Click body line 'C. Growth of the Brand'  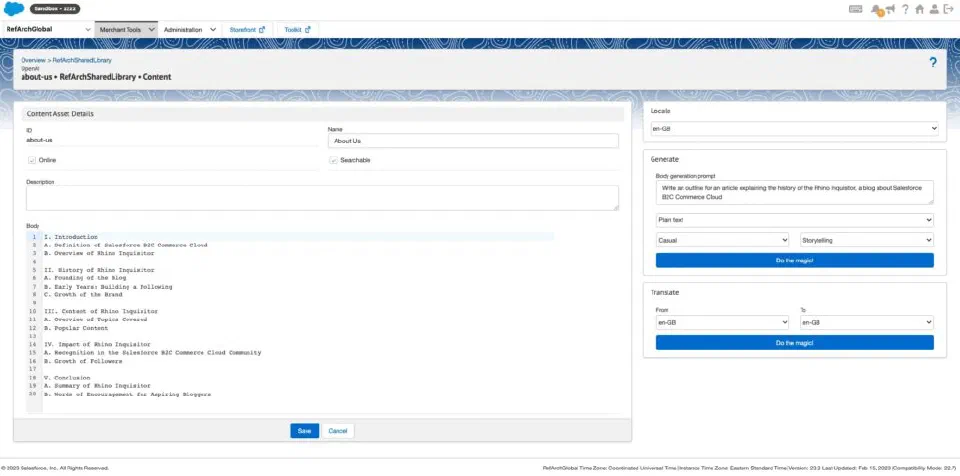(83, 294)
